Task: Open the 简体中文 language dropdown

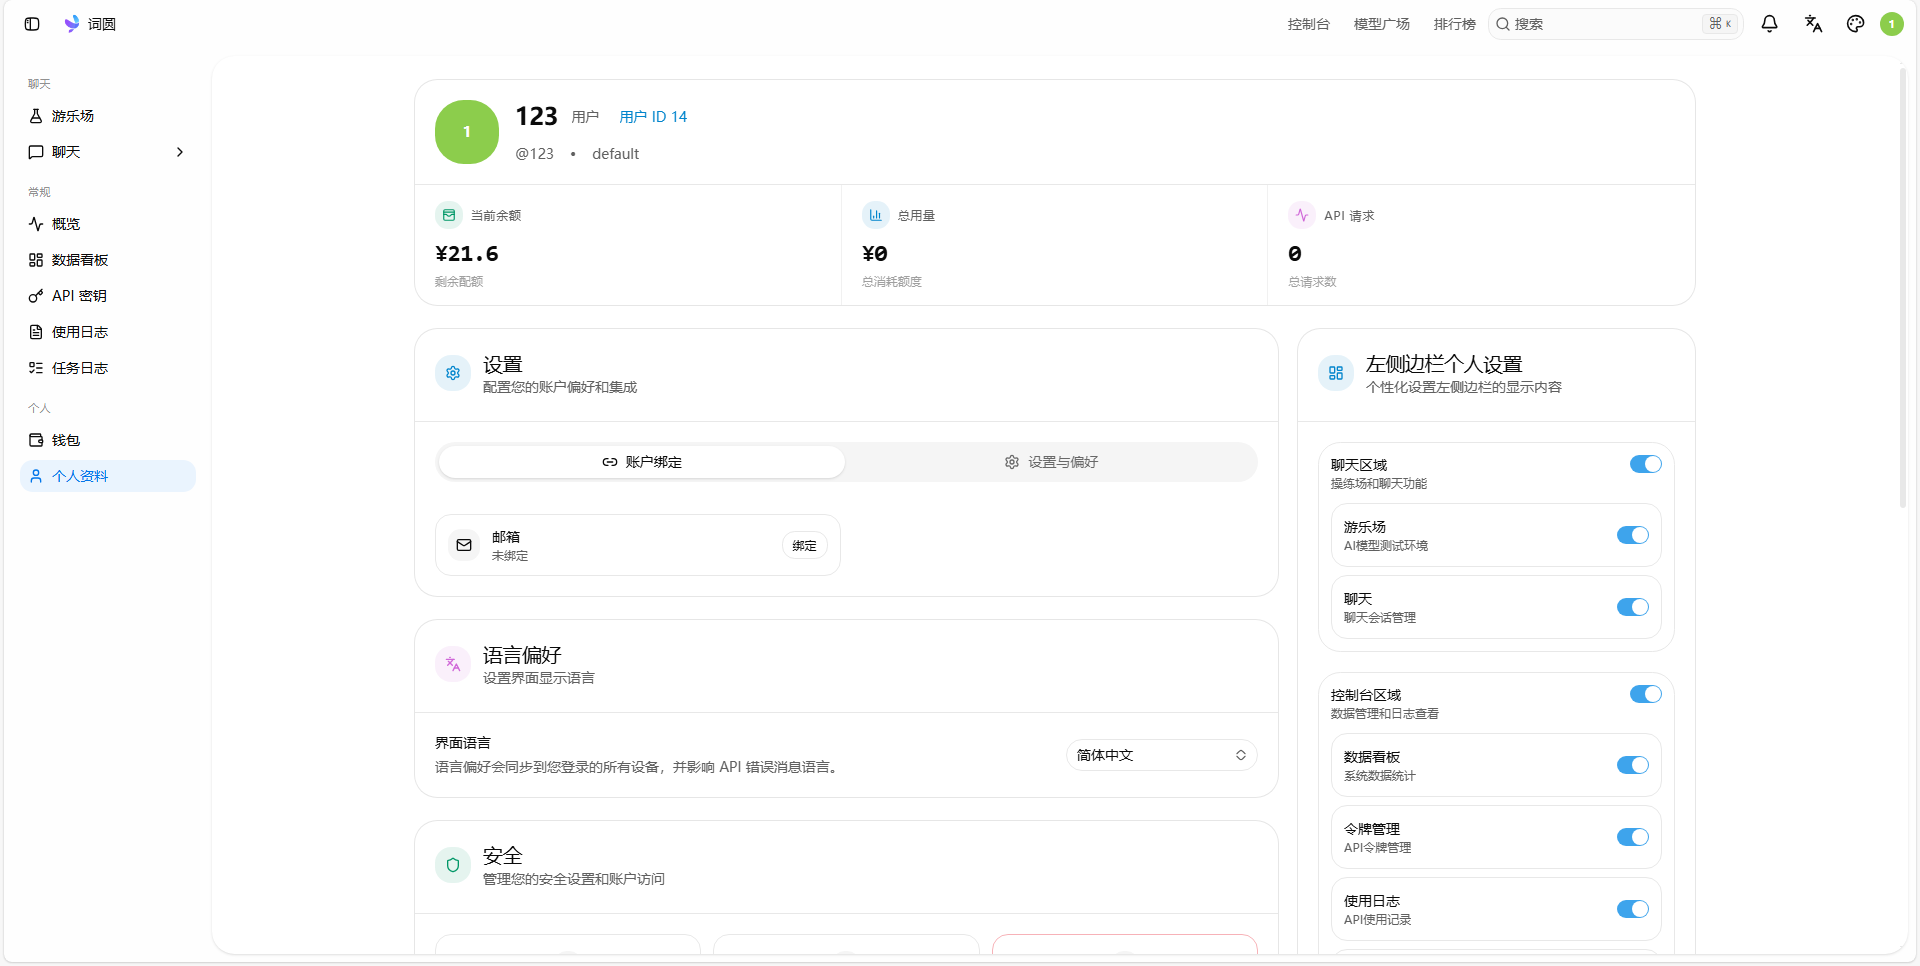Action: click(x=1161, y=755)
